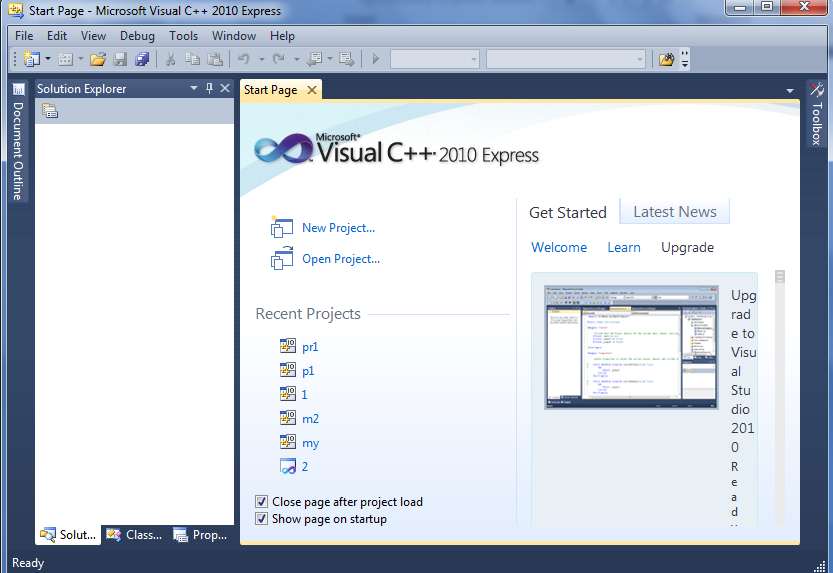Click the Save floppy disk icon
Viewport: 833px width, 573px height.
tap(120, 59)
